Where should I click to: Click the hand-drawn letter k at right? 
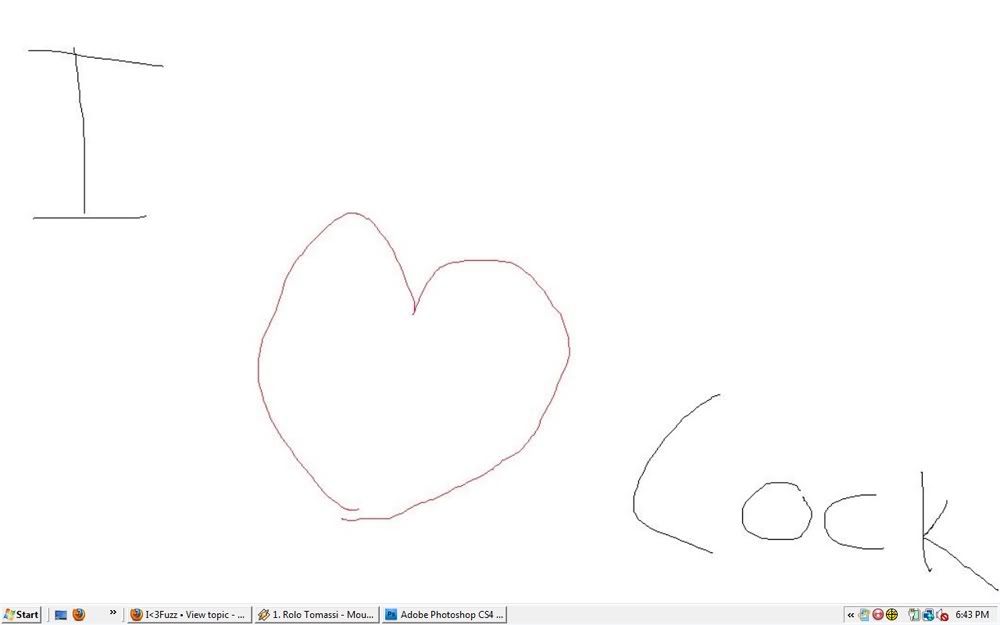[923, 520]
